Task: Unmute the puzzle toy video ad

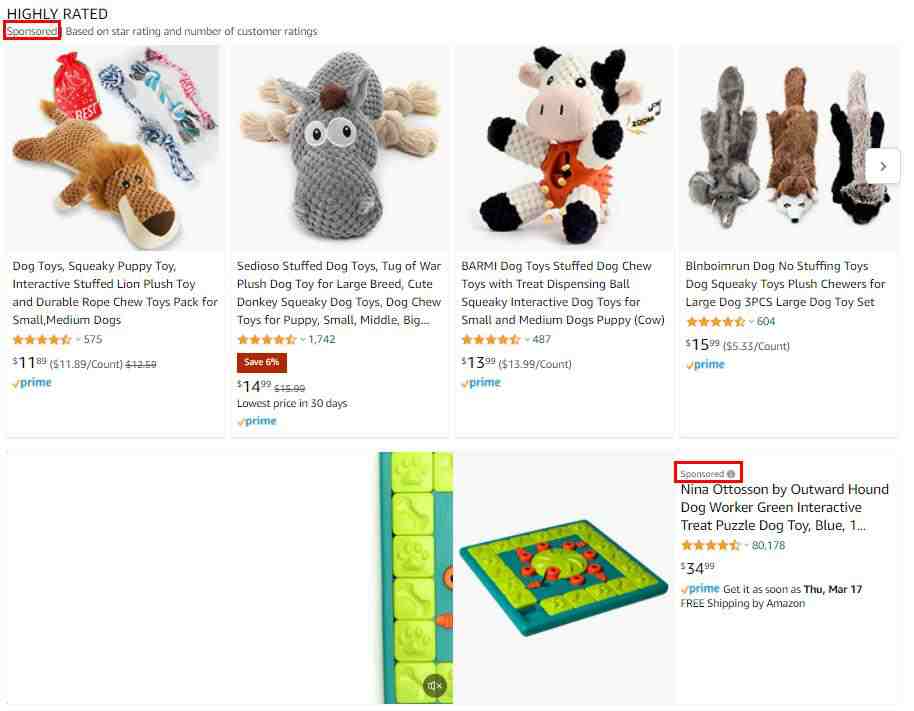Action: (x=435, y=685)
